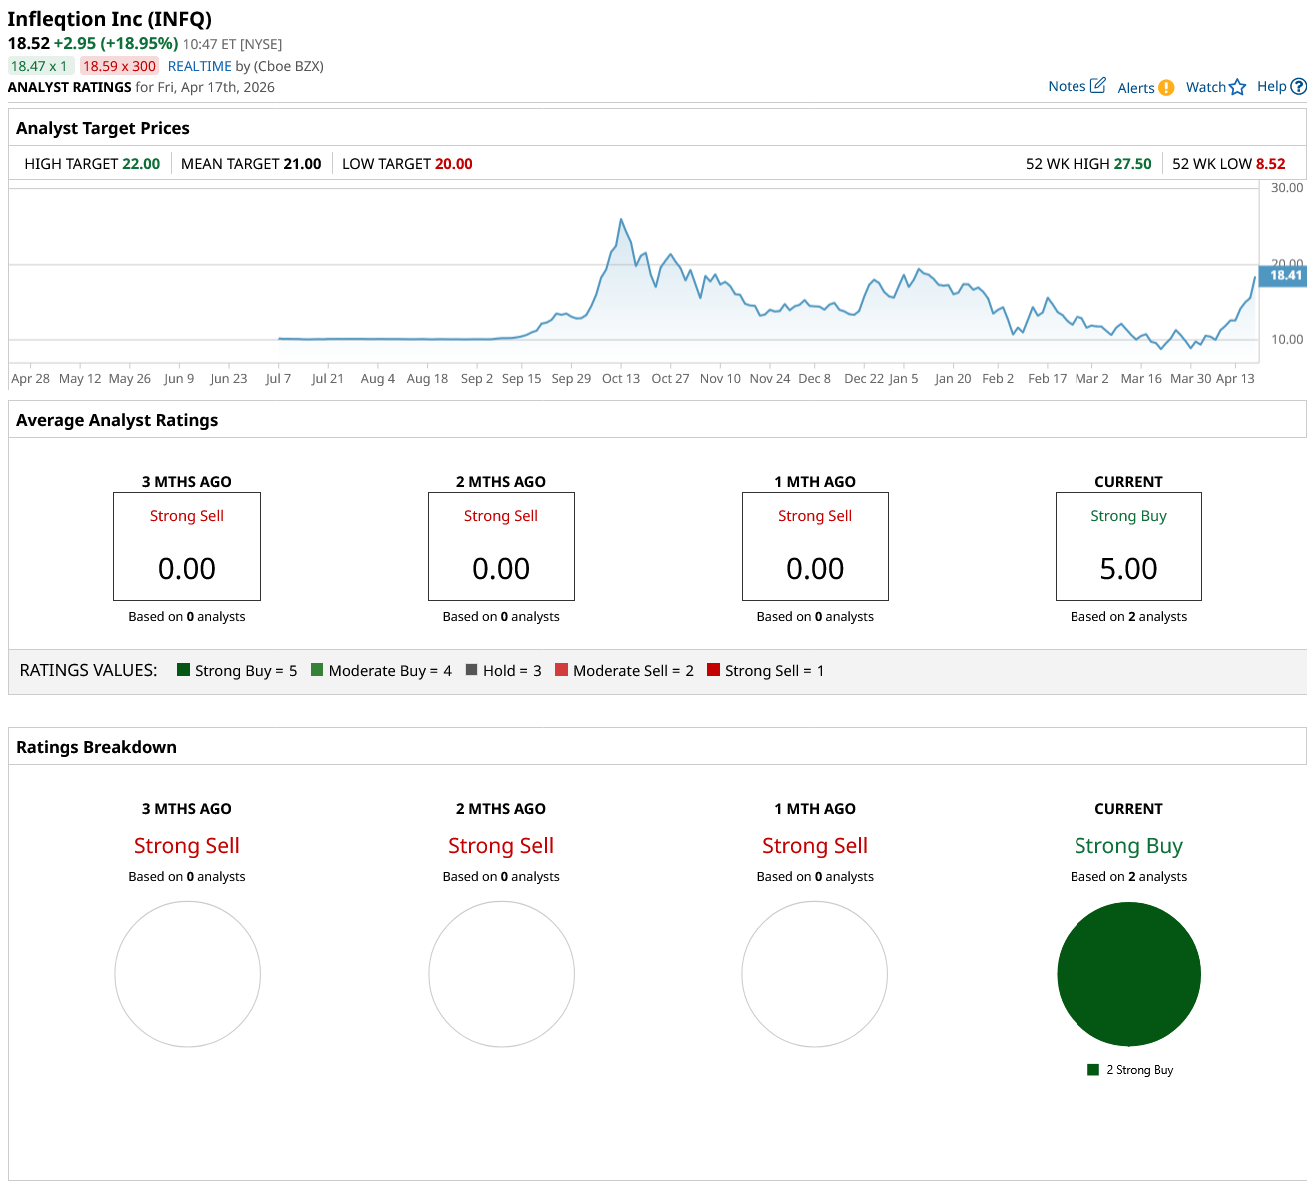Image resolution: width=1308 pixels, height=1182 pixels.
Task: Click the Watch star icon
Action: (x=1237, y=87)
